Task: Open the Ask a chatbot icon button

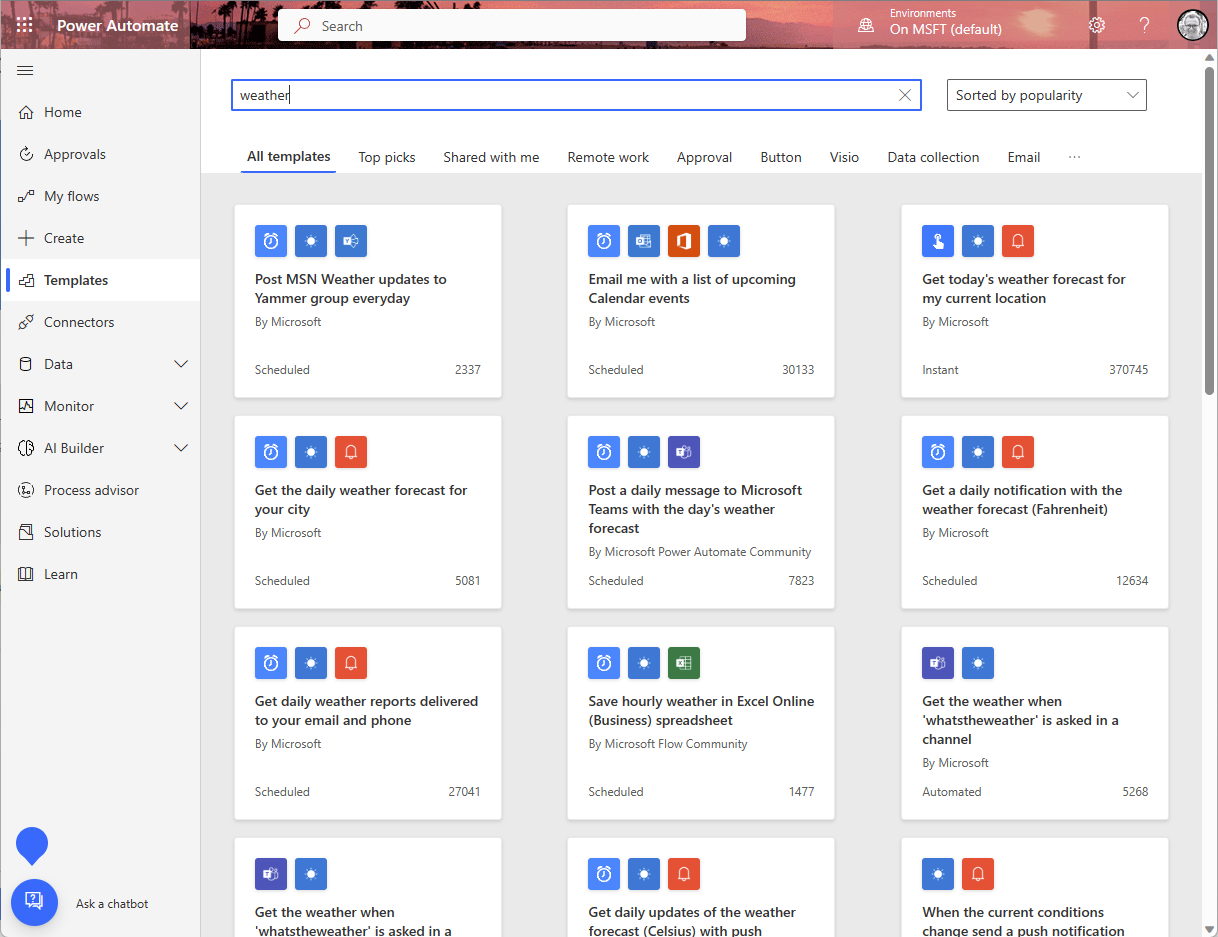Action: [x=34, y=902]
